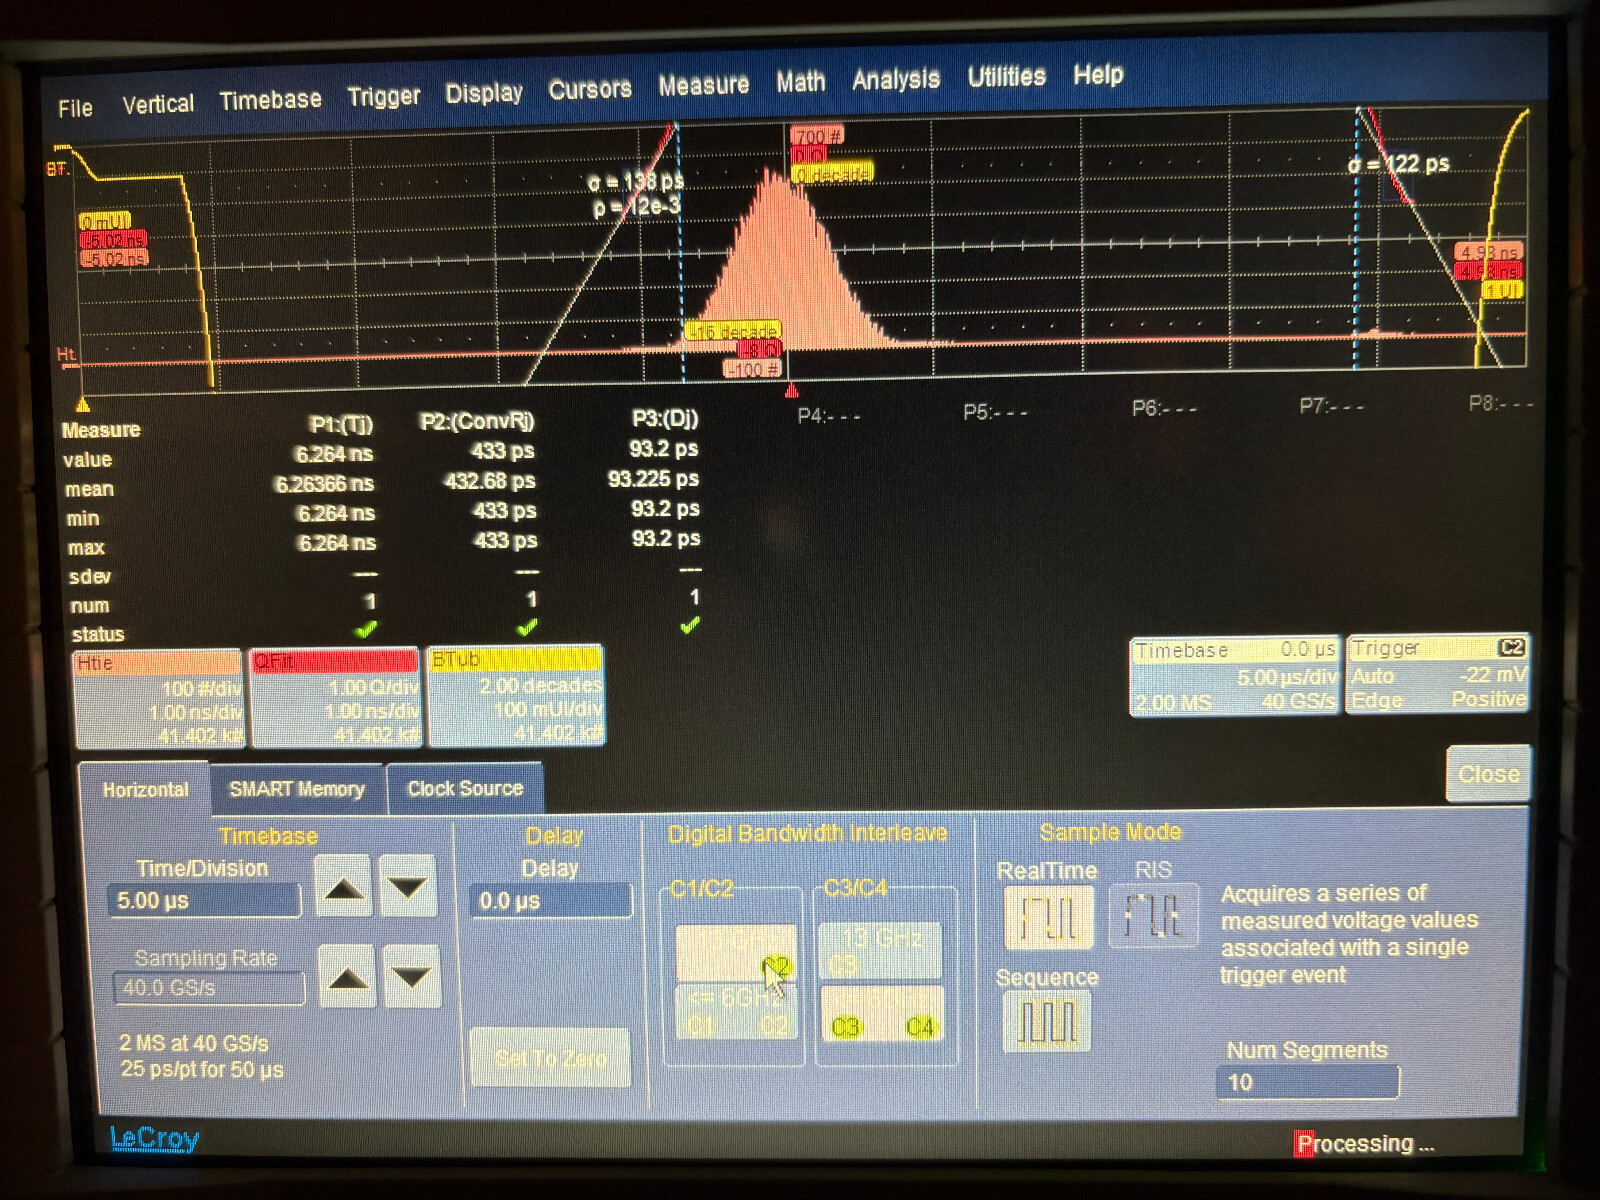1600x1200 pixels.
Task: Switch to the Horizontal tab
Action: tap(145, 789)
